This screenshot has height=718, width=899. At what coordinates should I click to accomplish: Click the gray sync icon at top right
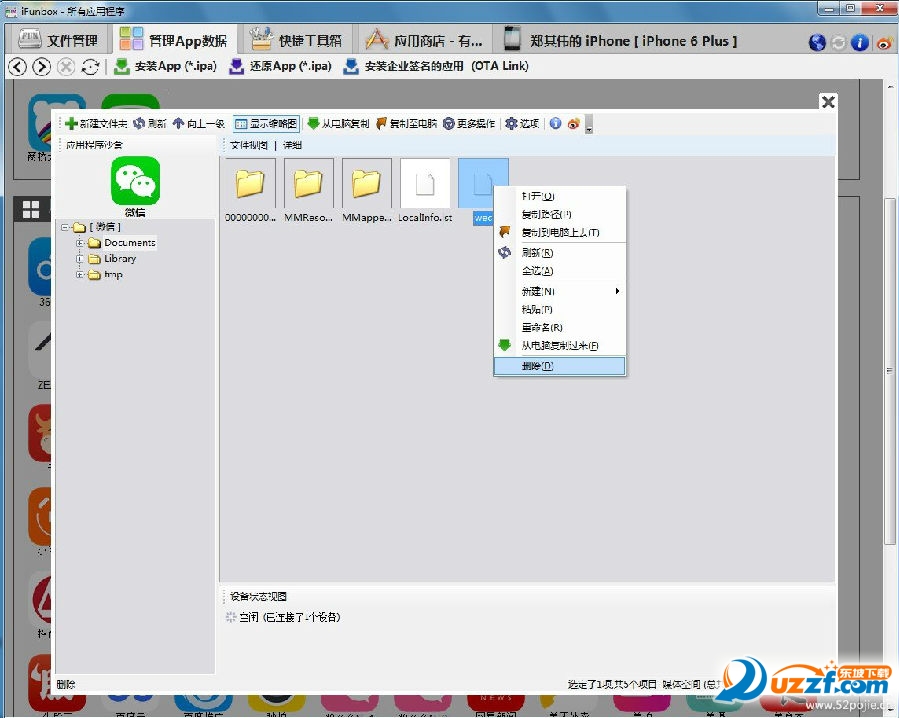(x=838, y=42)
